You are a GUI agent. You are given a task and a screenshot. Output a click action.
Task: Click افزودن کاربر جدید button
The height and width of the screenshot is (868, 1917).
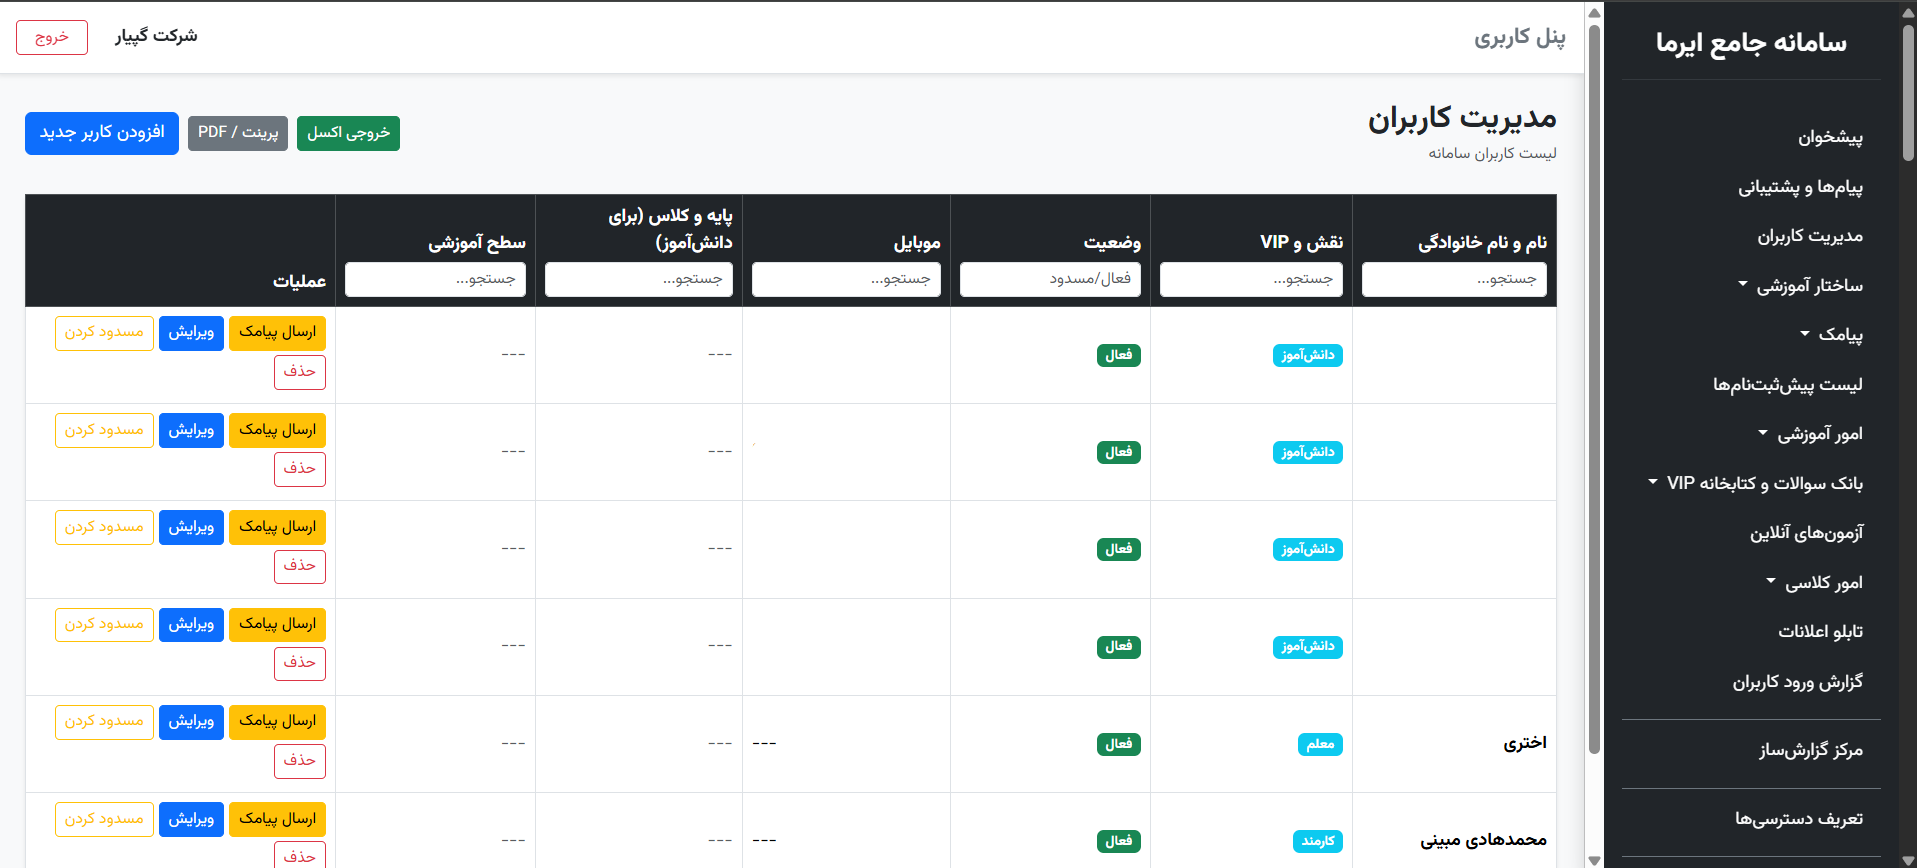click(102, 133)
